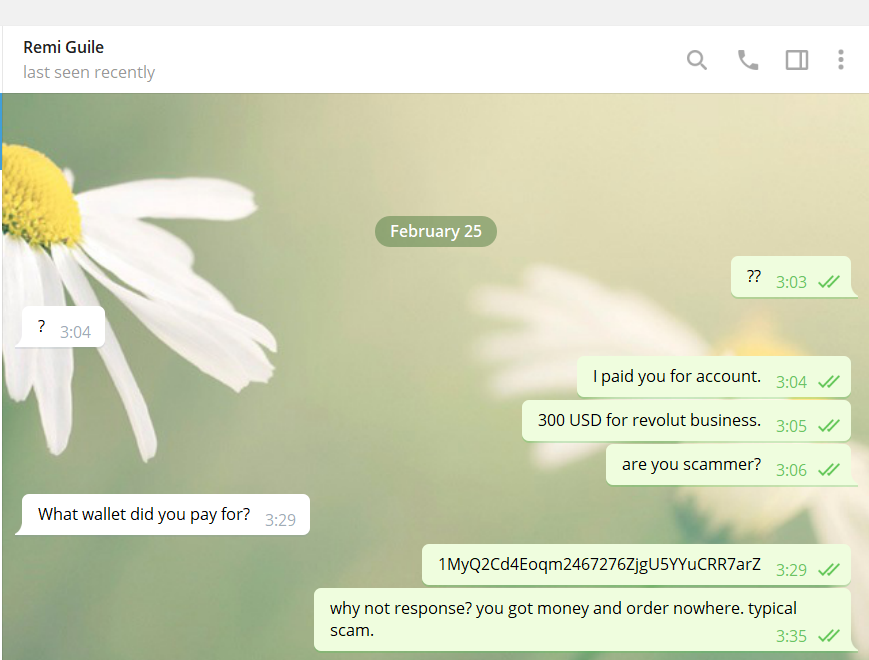Click the 3:04 timestamp on 'I paid you for account.'
The width and height of the screenshot is (869, 660).
point(791,382)
